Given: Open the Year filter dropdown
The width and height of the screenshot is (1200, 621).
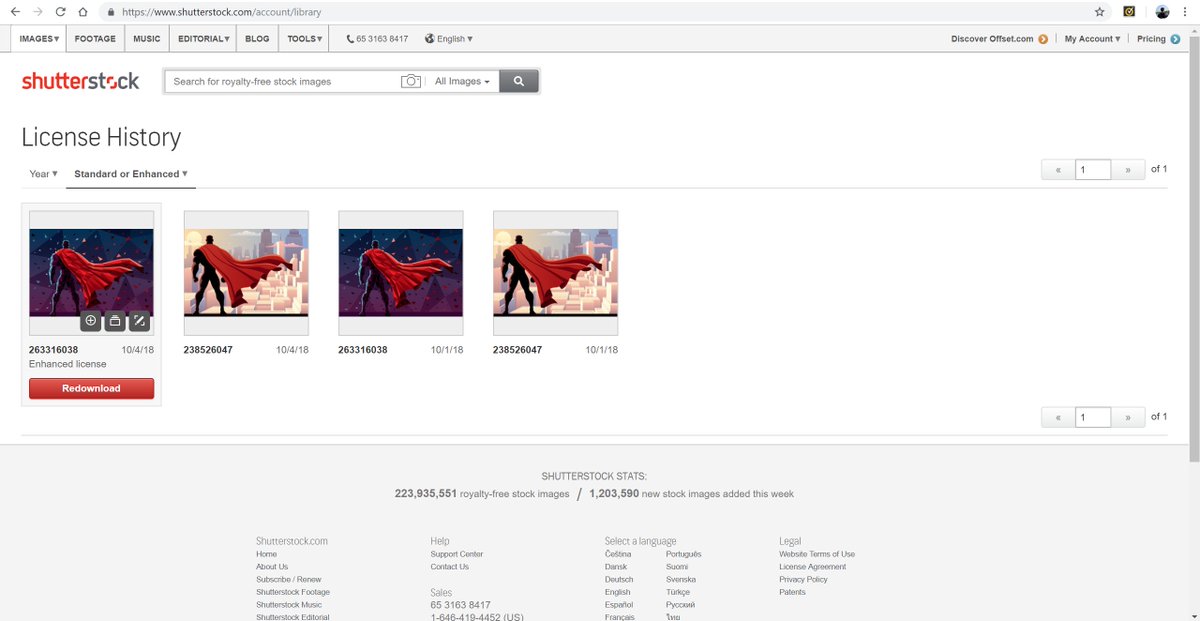Looking at the screenshot, I should pyautogui.click(x=43, y=174).
